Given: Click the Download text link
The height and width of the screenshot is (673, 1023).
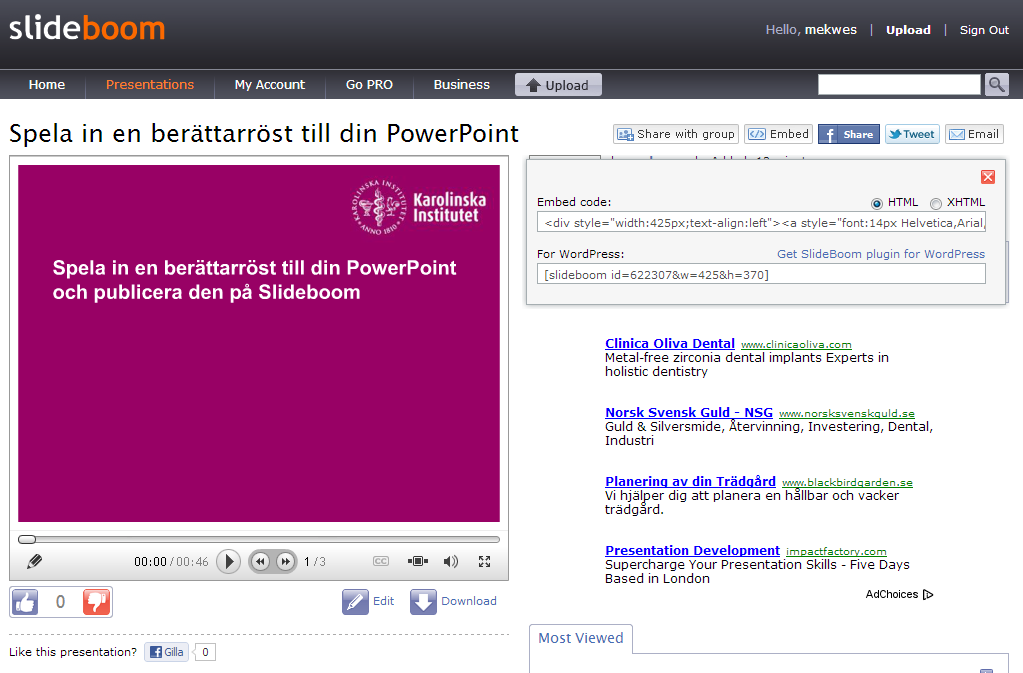Looking at the screenshot, I should coord(468,601).
